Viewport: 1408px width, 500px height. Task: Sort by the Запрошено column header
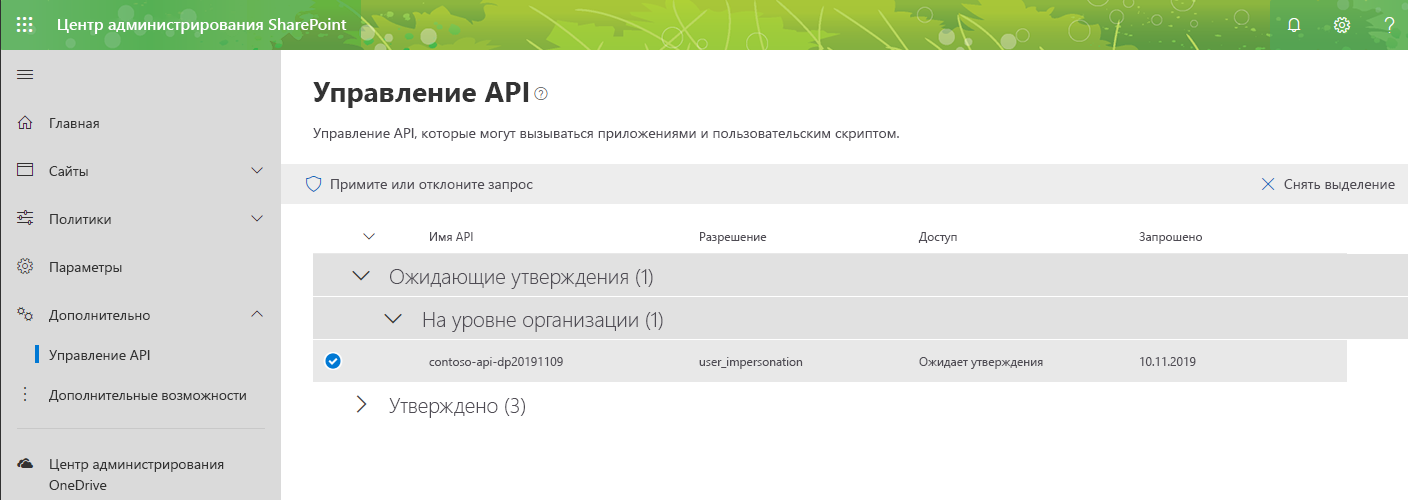1170,237
